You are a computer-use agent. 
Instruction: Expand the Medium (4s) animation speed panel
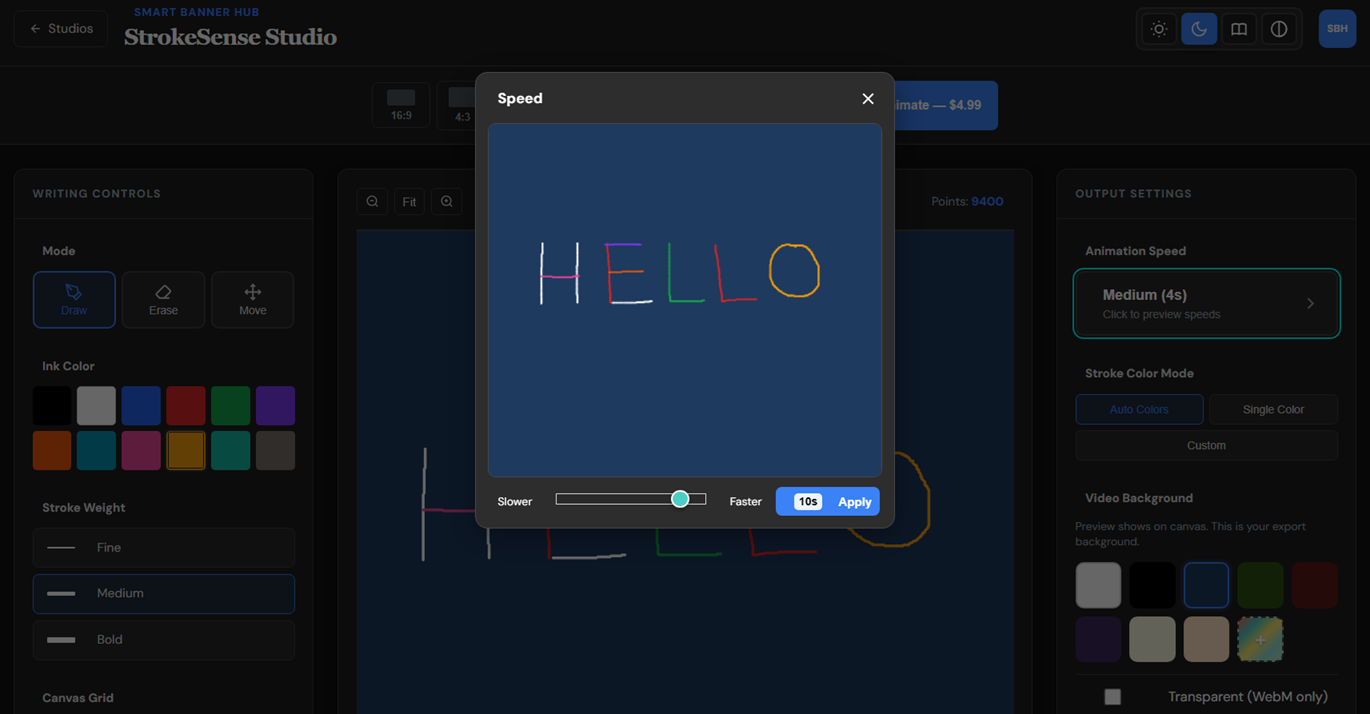tap(1206, 302)
